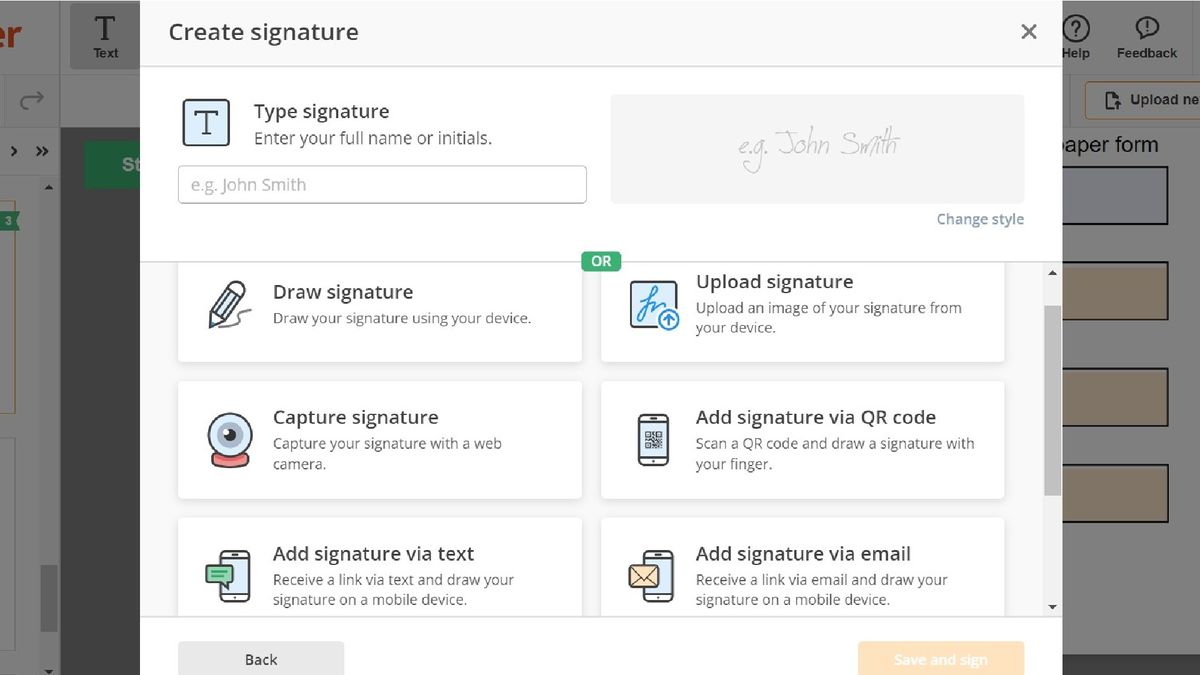Viewport: 1200px width, 675px height.
Task: Choose the Upload signature image icon
Action: (x=654, y=305)
